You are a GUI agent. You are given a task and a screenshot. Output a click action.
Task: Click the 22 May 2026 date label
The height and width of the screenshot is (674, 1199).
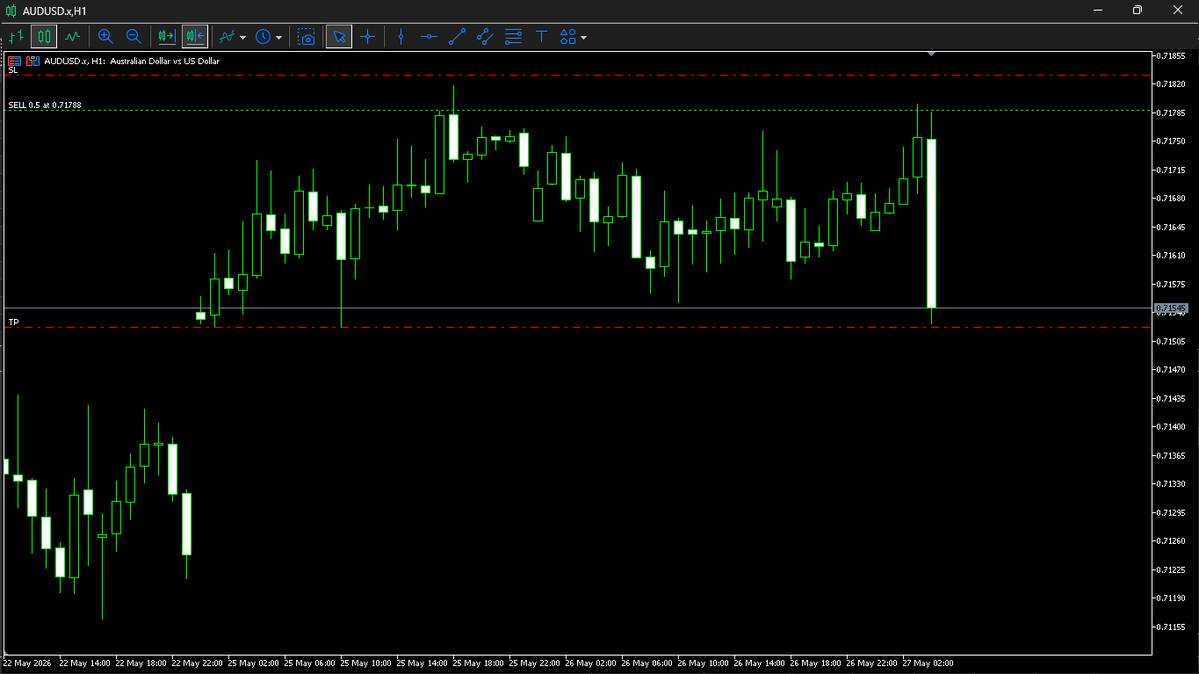point(28,663)
